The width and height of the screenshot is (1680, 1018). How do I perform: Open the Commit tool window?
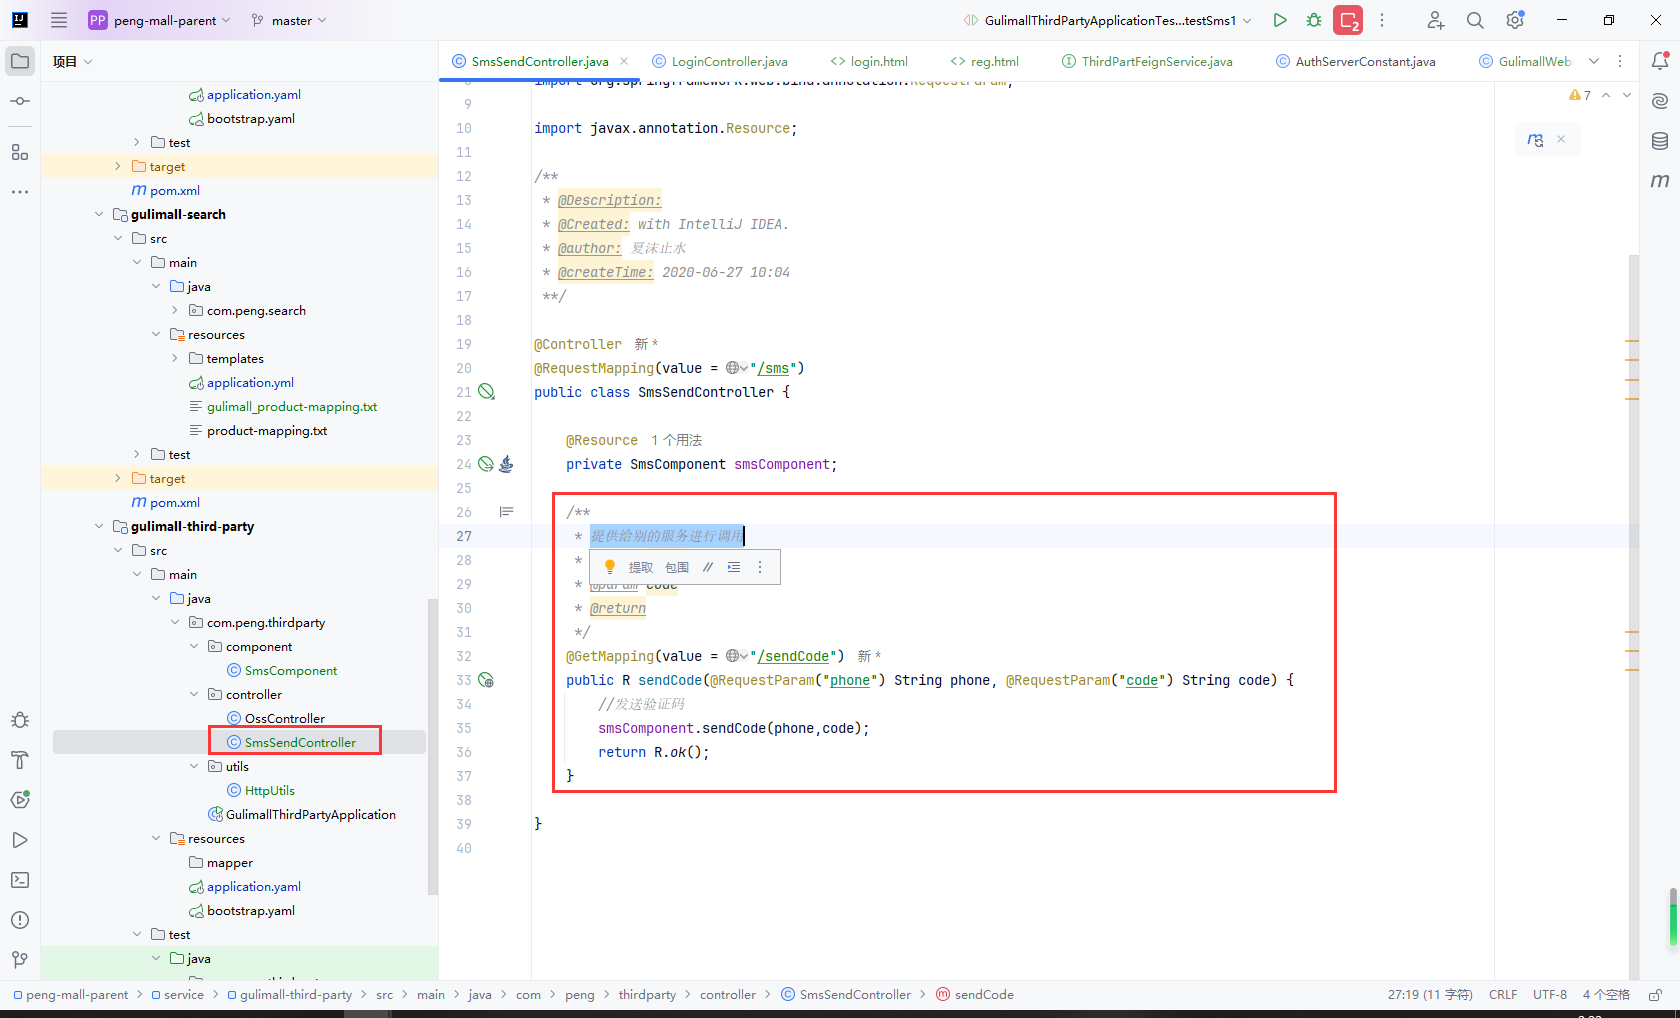coord(20,101)
